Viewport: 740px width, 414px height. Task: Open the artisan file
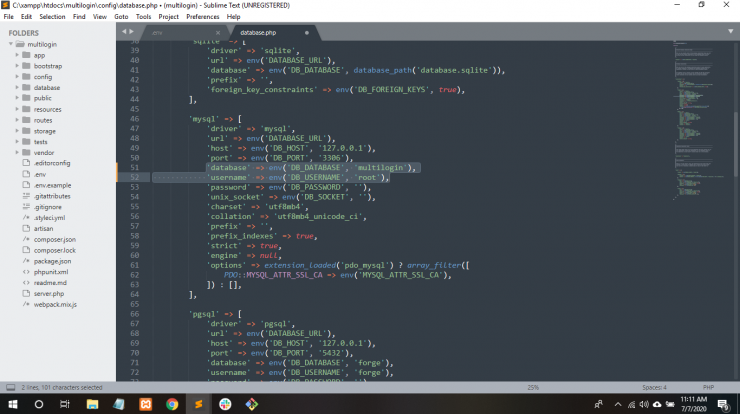(43, 228)
